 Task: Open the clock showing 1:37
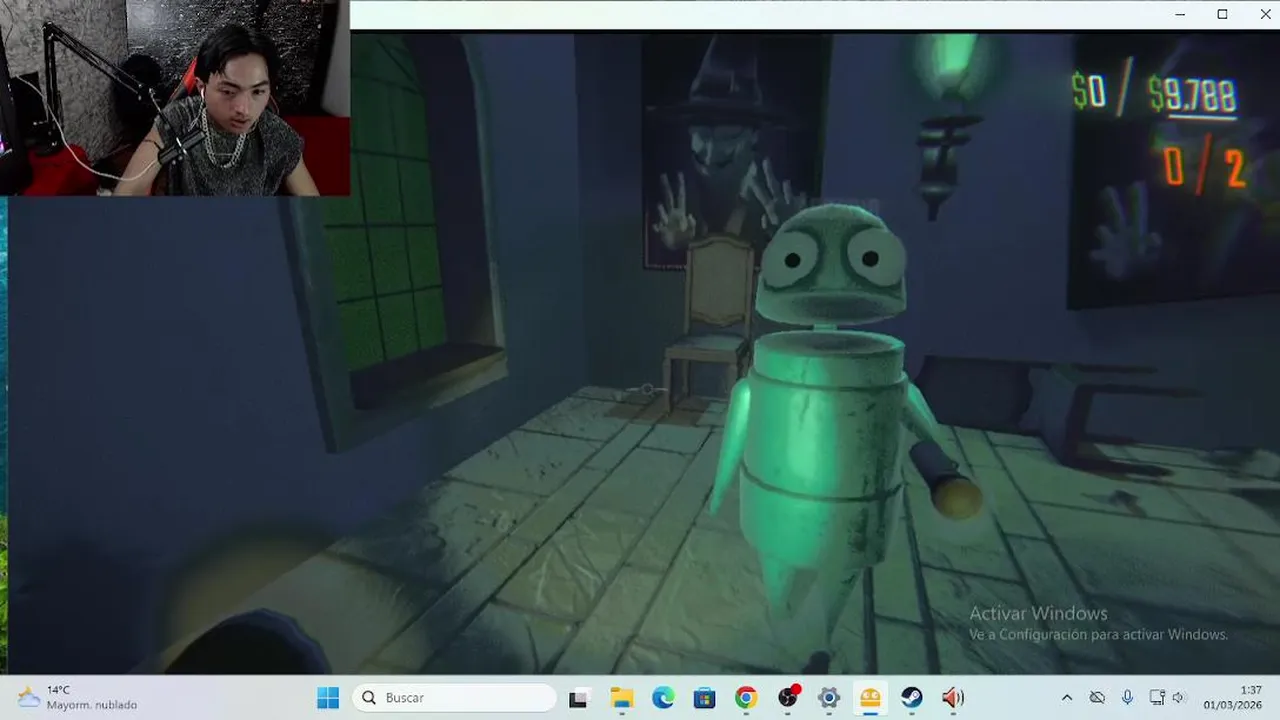pos(1250,690)
